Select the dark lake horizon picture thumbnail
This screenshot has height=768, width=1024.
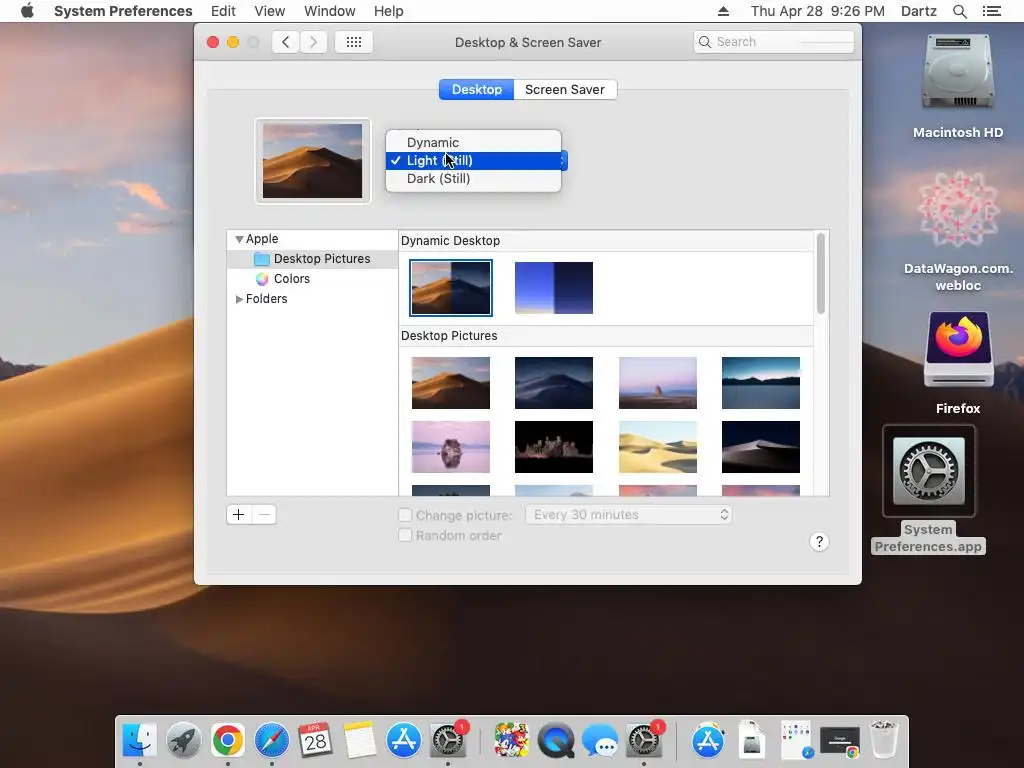pos(761,383)
